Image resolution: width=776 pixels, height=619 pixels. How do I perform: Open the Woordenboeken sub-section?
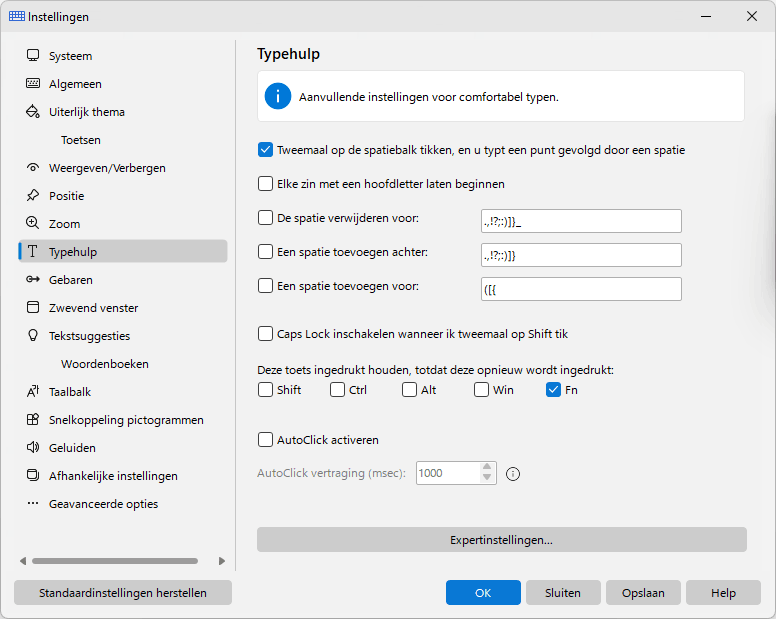104,364
